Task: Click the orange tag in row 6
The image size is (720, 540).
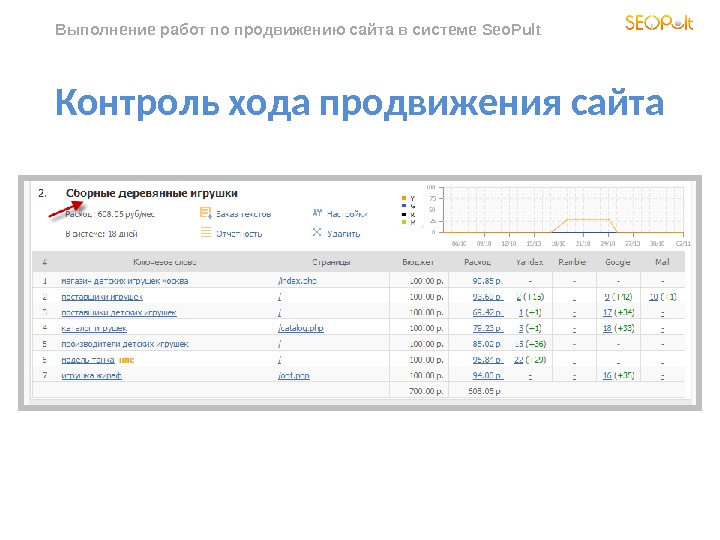Action: point(126,360)
